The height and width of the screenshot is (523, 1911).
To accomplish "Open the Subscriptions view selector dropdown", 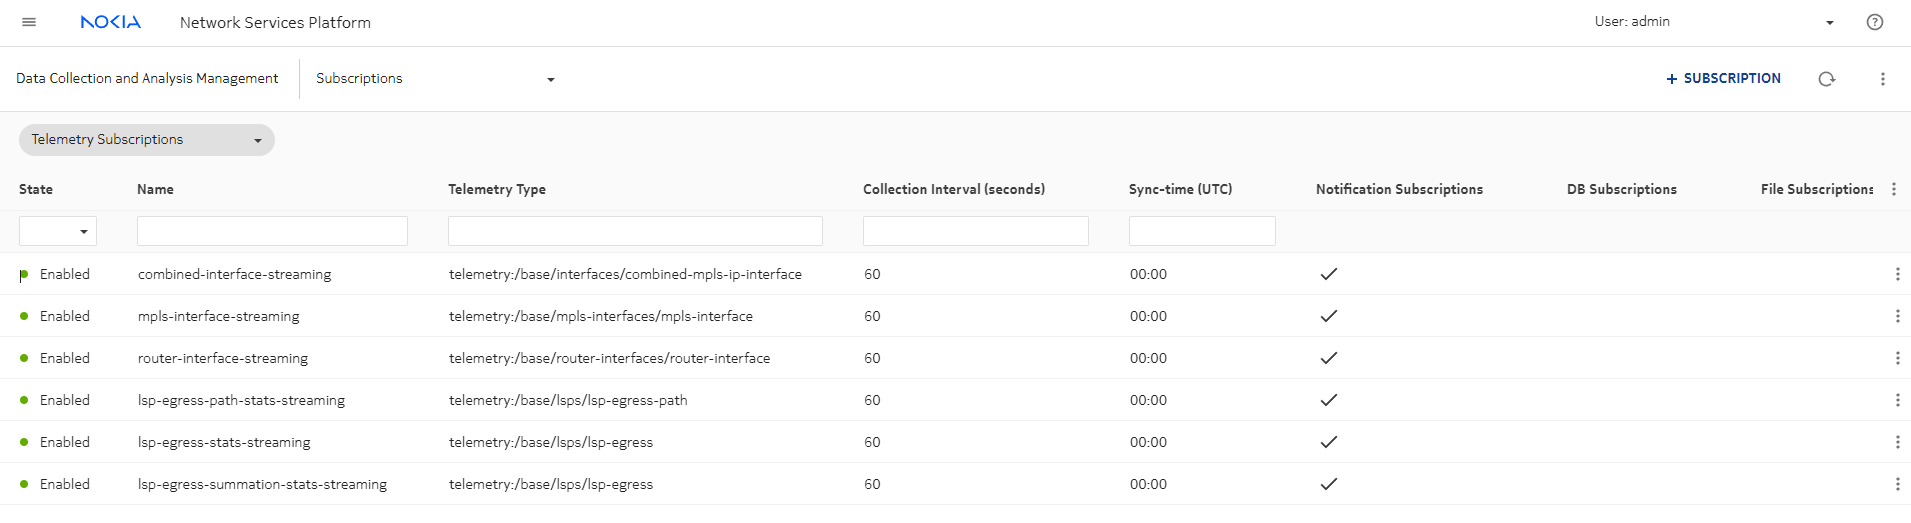I will point(435,79).
